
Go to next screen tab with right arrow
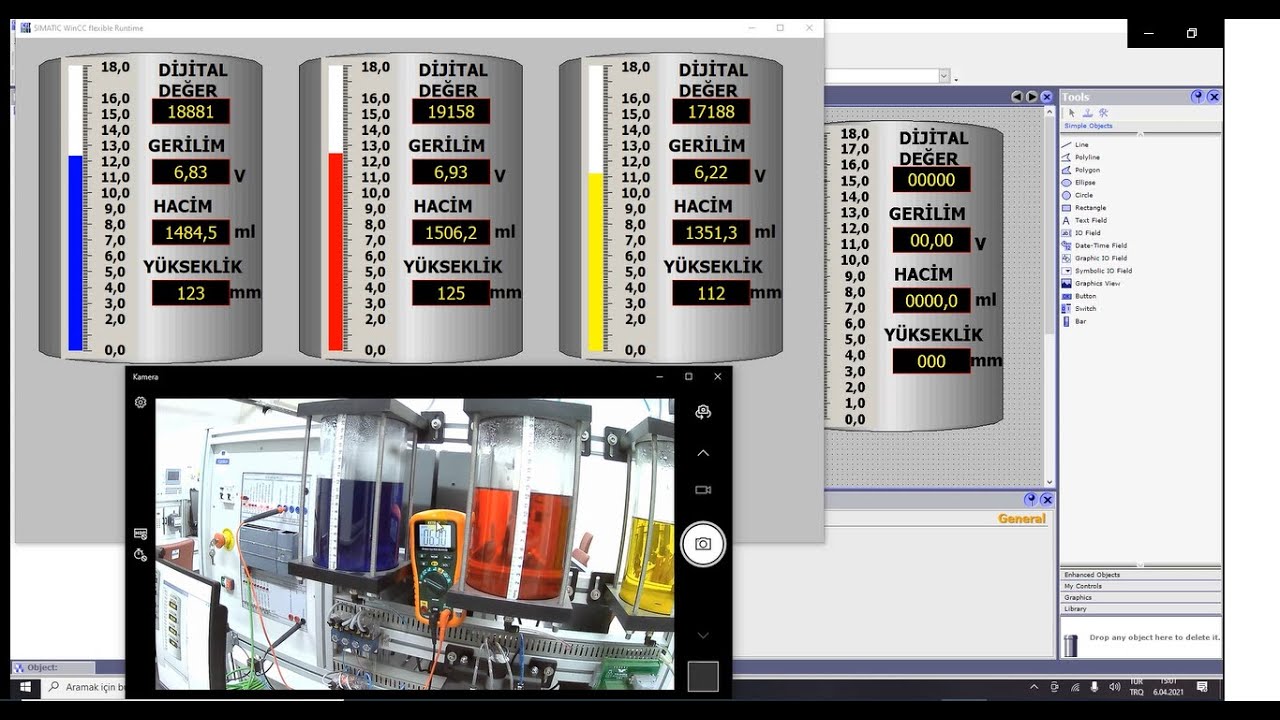click(1031, 97)
